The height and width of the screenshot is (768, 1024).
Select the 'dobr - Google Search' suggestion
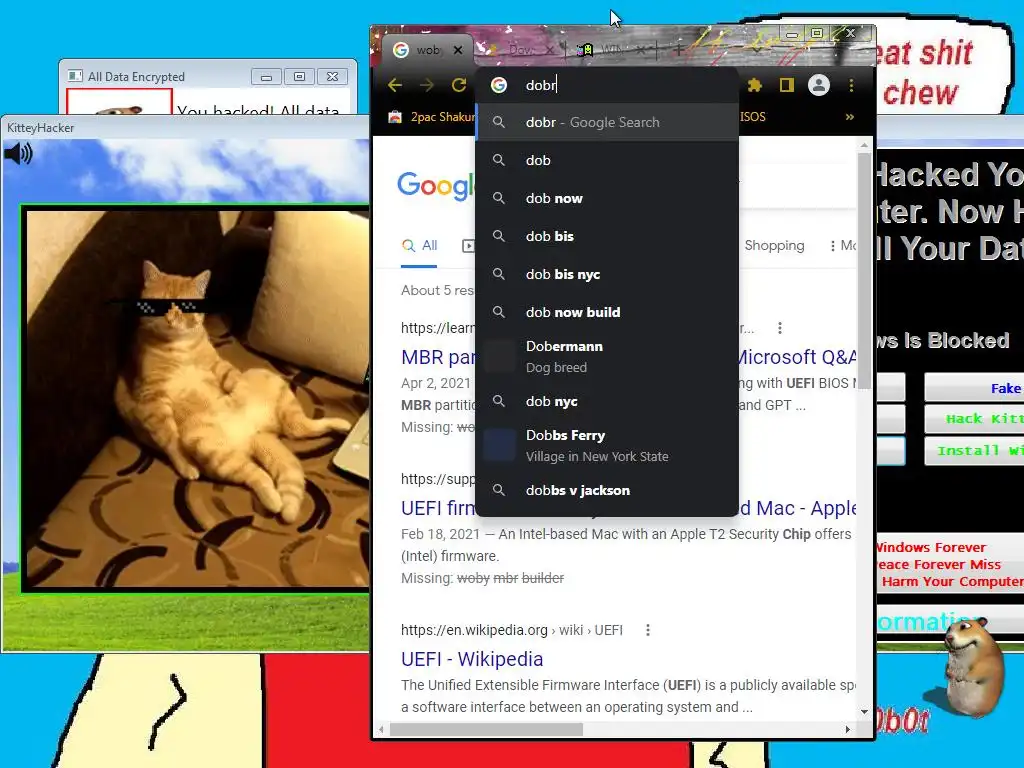(607, 122)
